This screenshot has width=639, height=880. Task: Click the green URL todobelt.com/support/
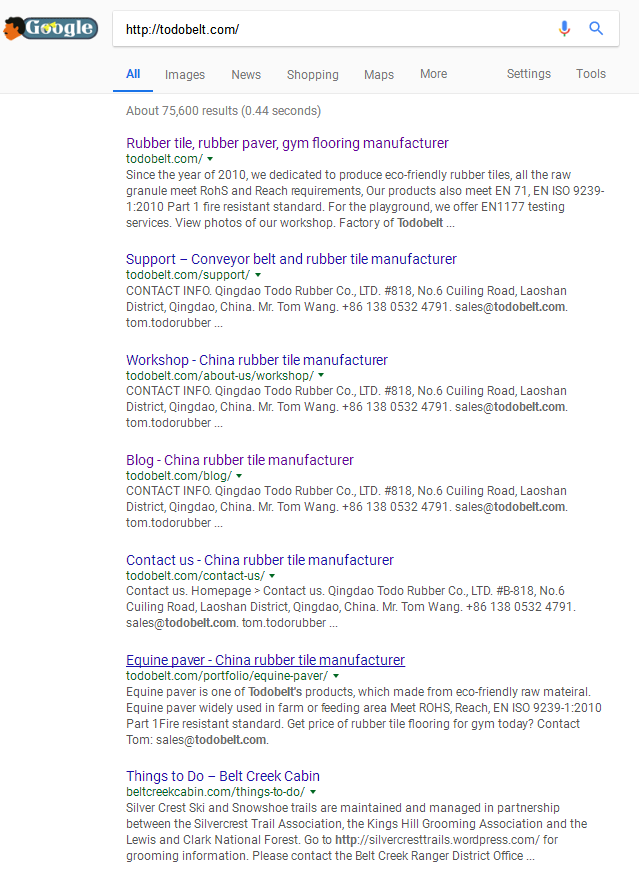point(188,275)
